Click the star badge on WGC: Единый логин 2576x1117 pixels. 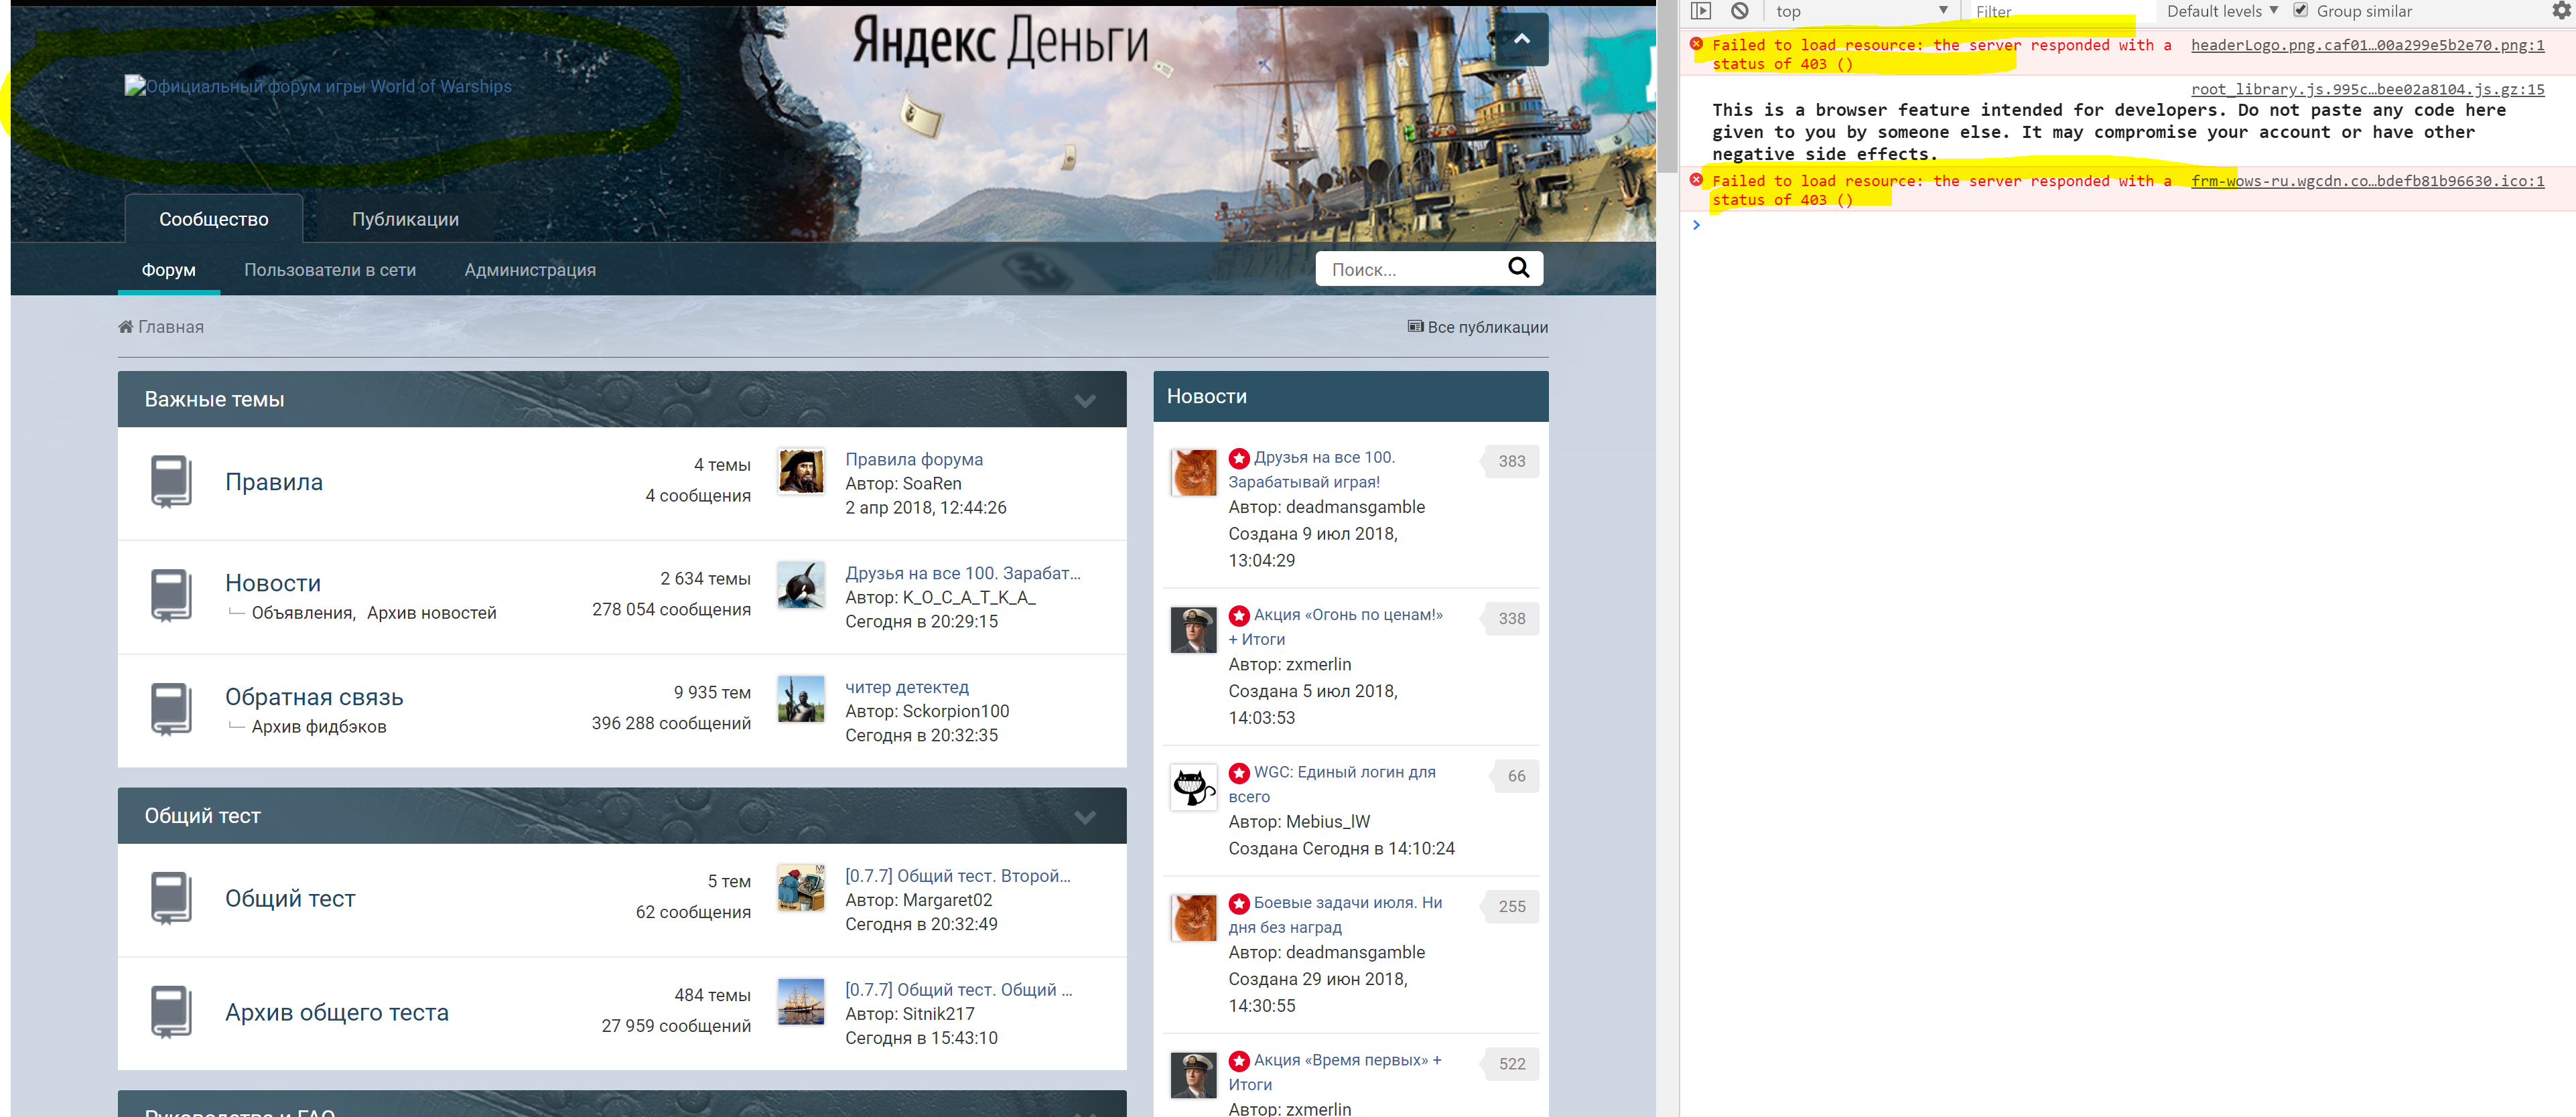[x=1239, y=773]
